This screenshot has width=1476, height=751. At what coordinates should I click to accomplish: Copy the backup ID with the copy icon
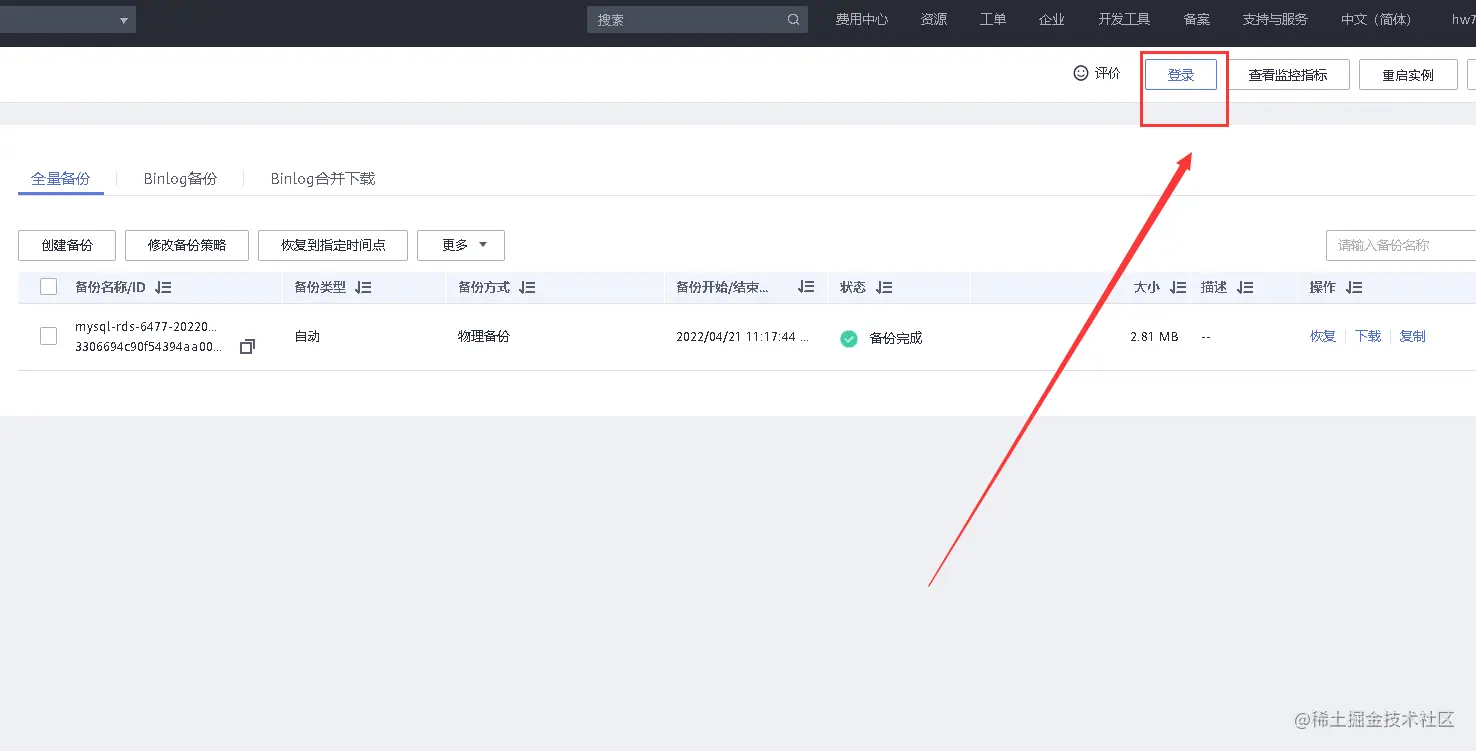[x=247, y=346]
